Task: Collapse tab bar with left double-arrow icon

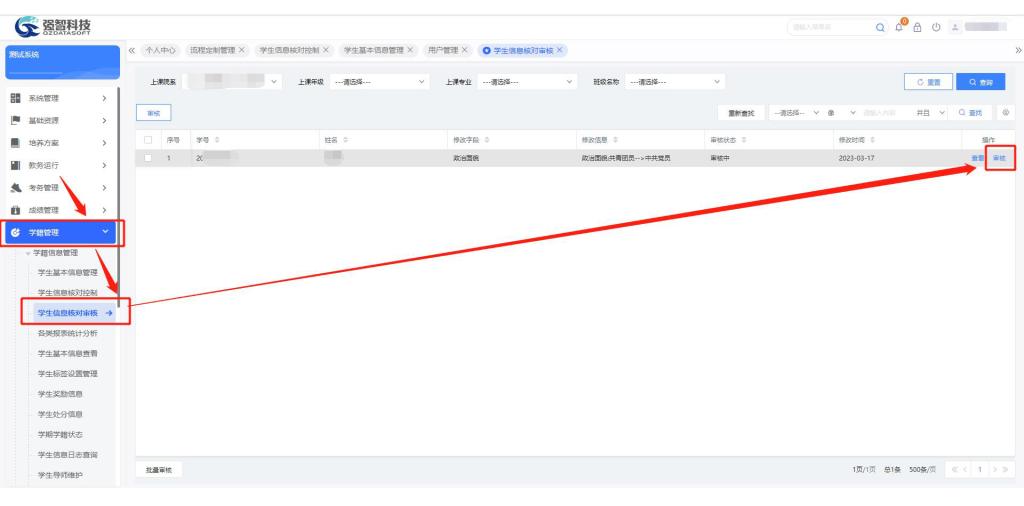Action: coord(133,50)
